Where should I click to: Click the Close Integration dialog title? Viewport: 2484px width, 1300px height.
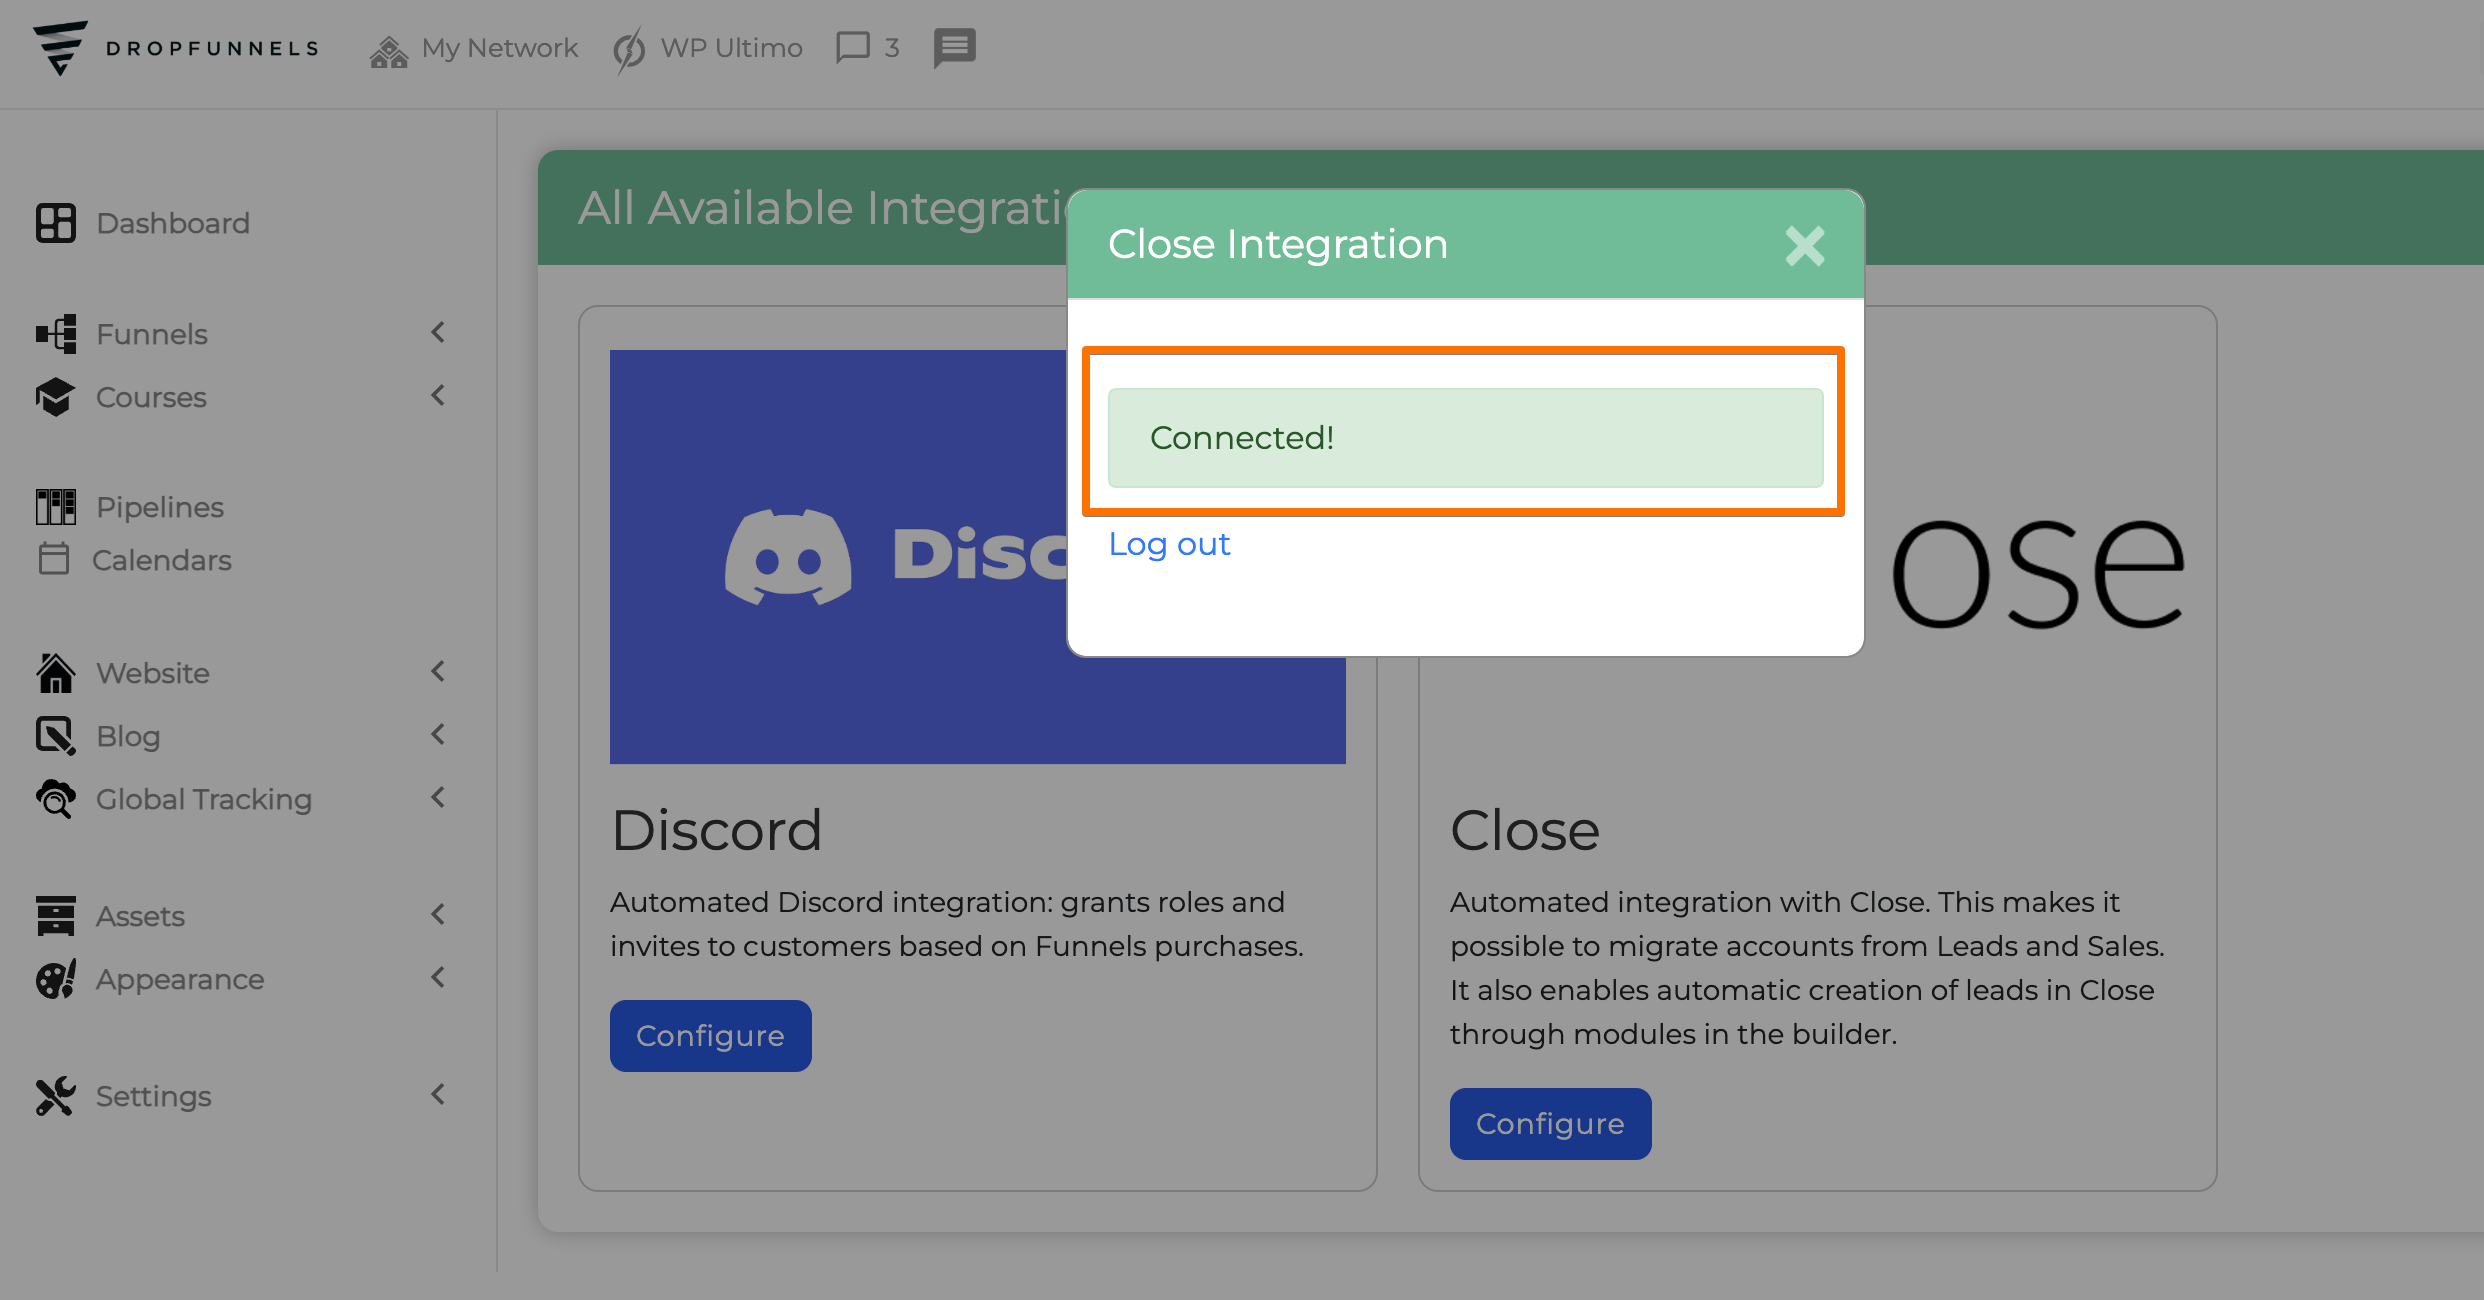tap(1278, 244)
